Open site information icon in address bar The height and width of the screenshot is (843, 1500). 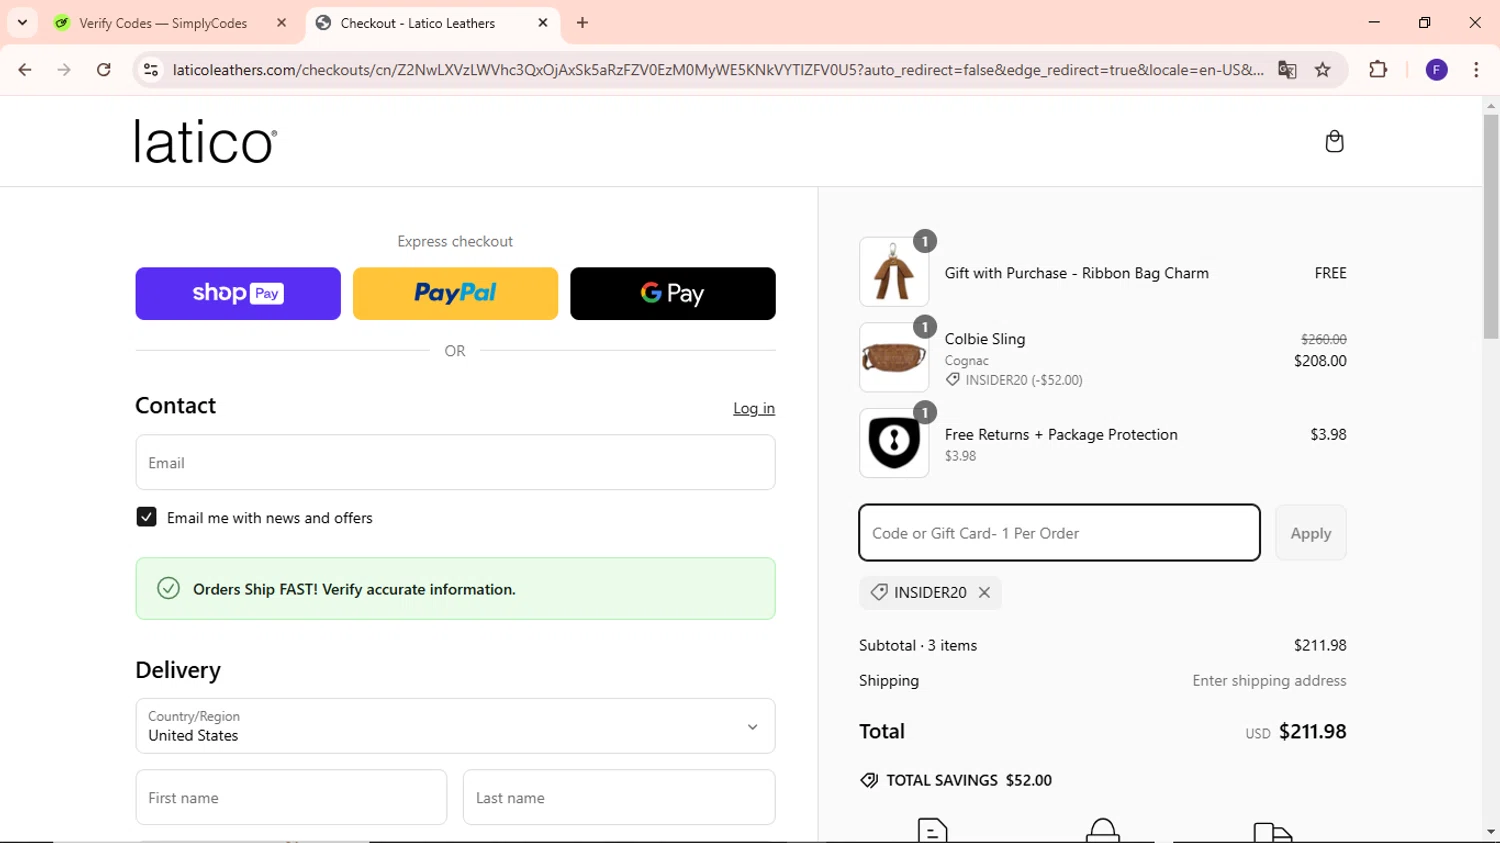151,70
